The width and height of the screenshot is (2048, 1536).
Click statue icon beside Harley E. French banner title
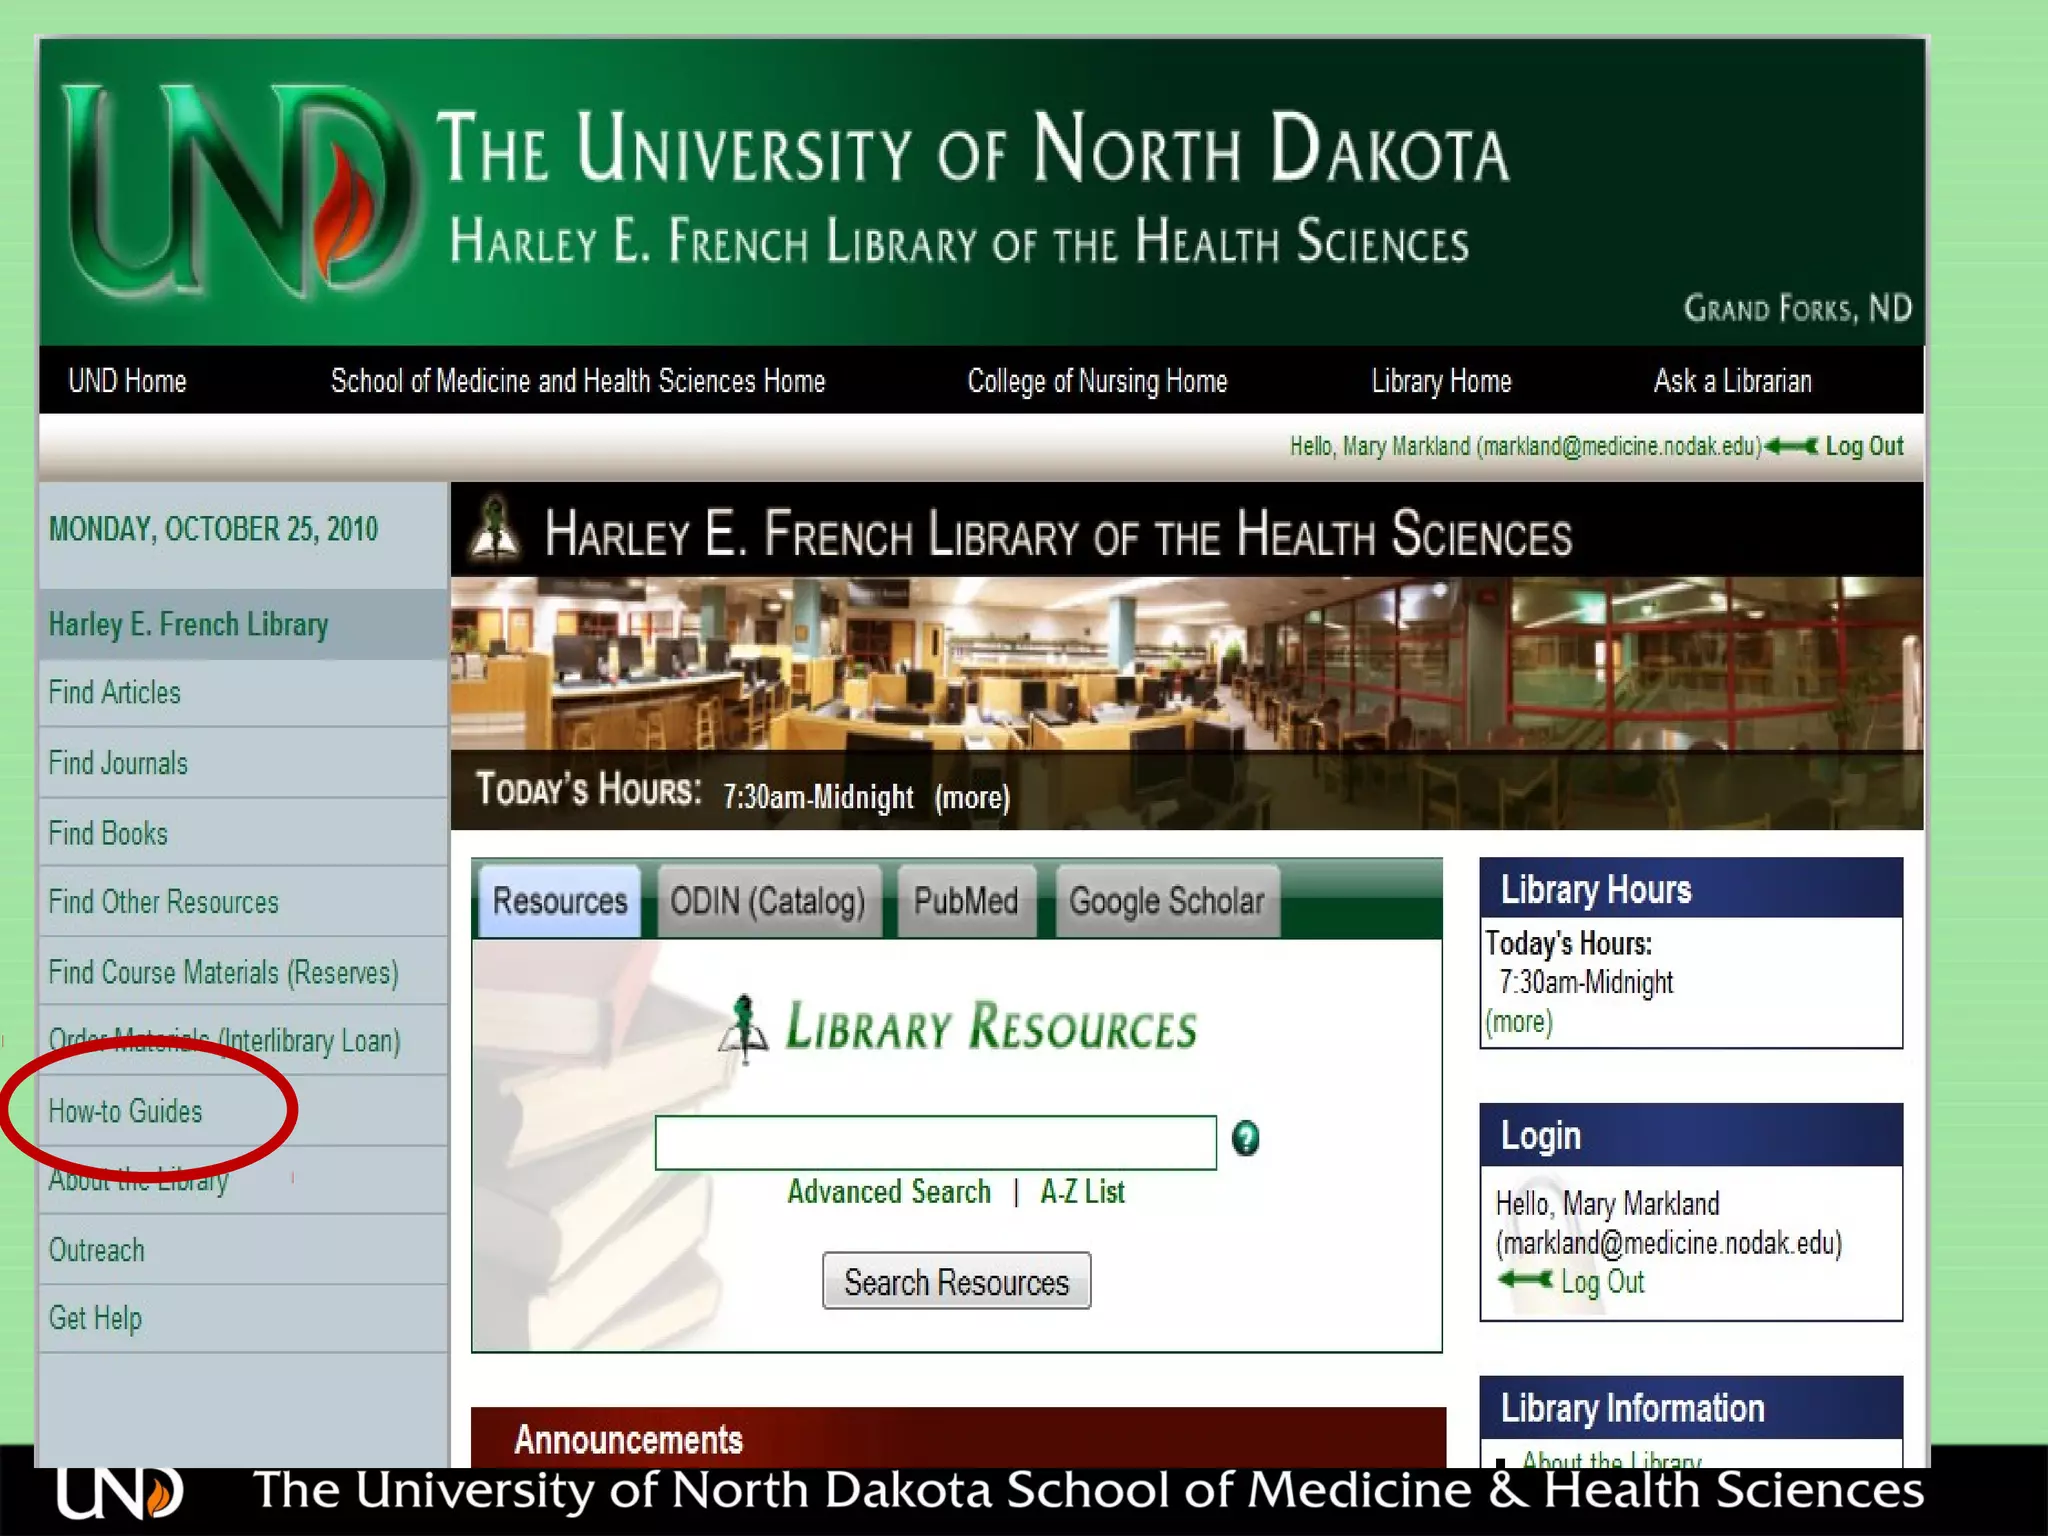point(495,528)
